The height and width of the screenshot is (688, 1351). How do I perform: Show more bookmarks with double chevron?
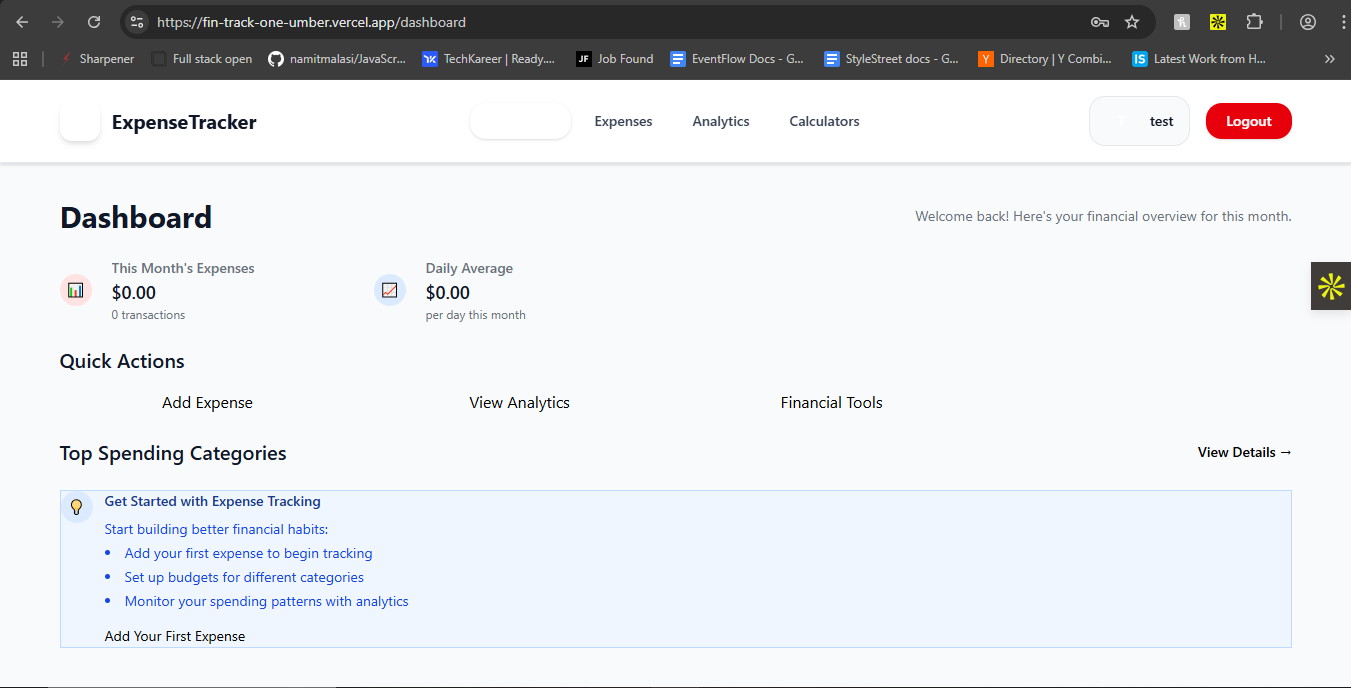click(1329, 59)
